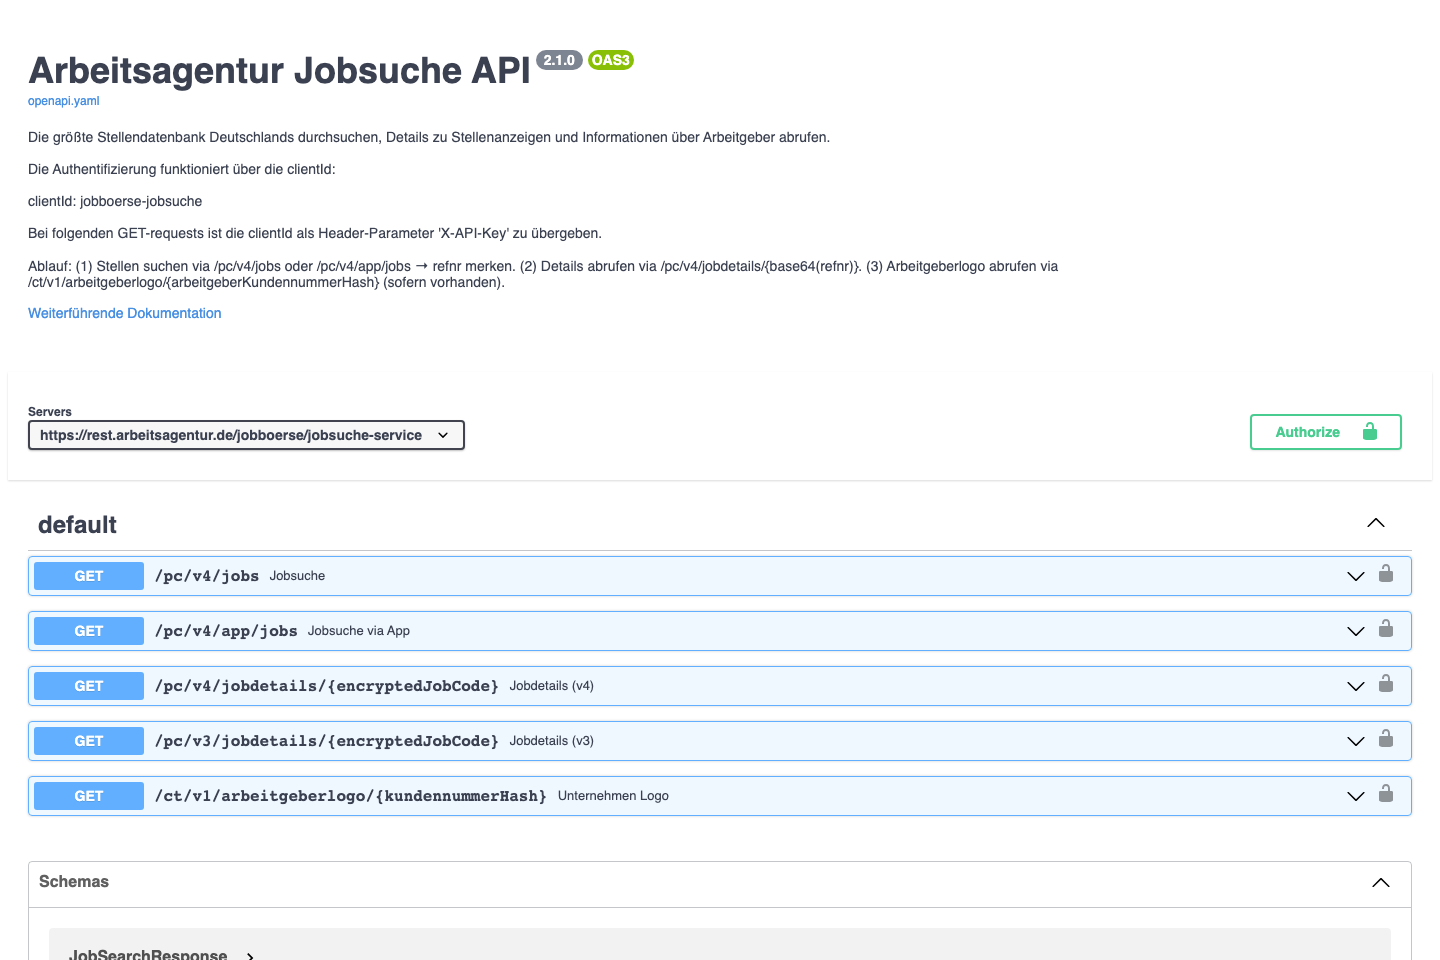Click the GET badge on Unternehmen Logo endpoint
This screenshot has width=1440, height=960.
pyautogui.click(x=88, y=795)
